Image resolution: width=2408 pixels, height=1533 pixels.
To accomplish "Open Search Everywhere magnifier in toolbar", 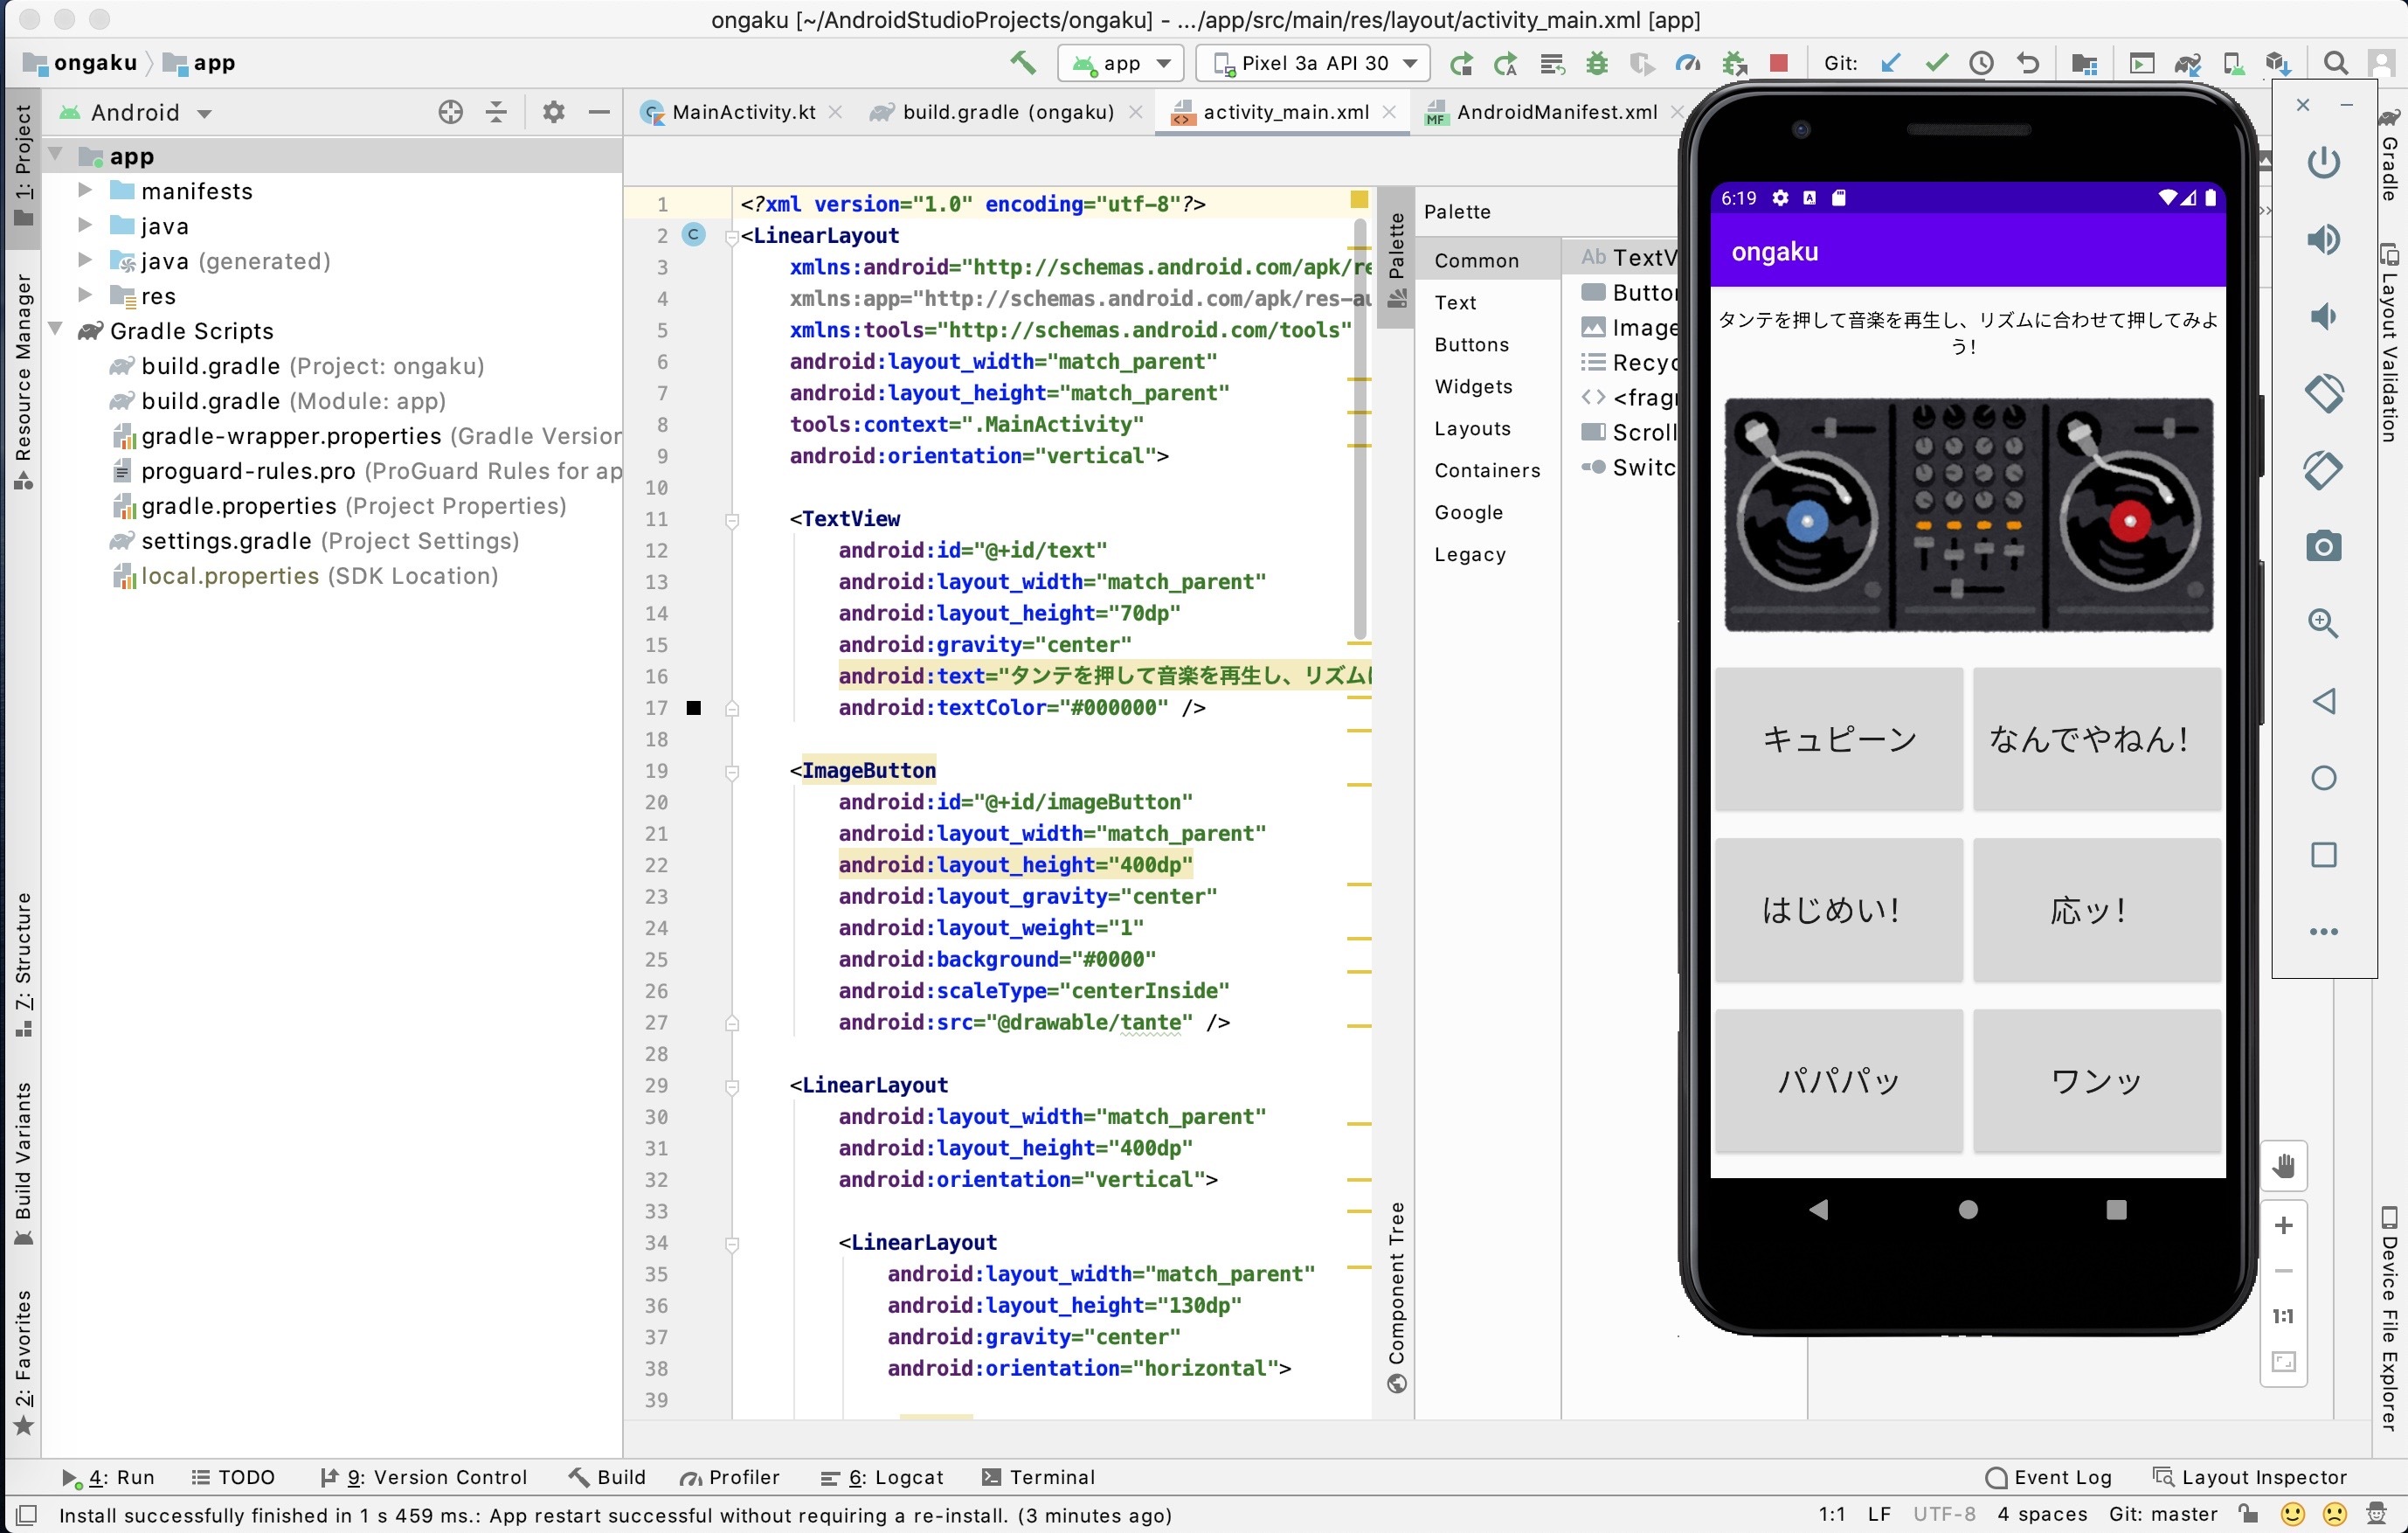I will 2335,63.
